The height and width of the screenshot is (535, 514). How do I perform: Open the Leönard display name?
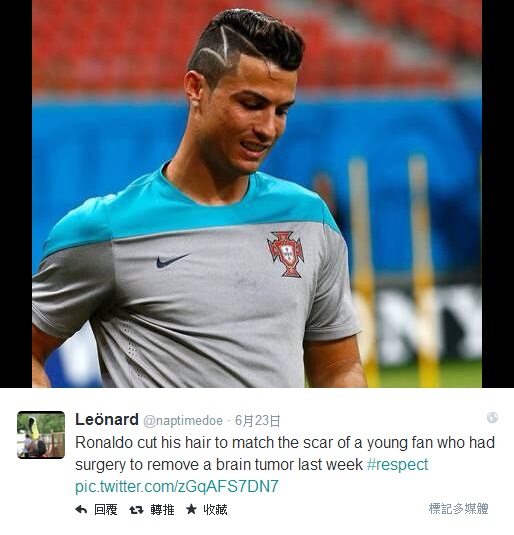point(107,419)
